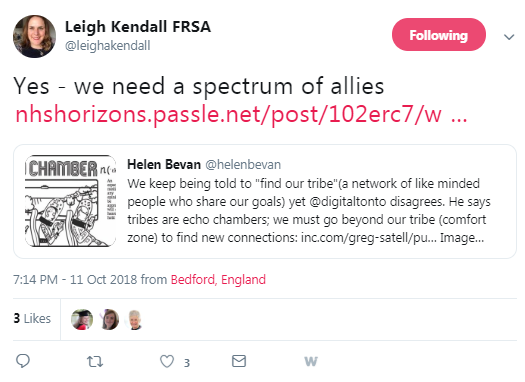Retweet this tweet using the retweet icon

pyautogui.click(x=95, y=362)
